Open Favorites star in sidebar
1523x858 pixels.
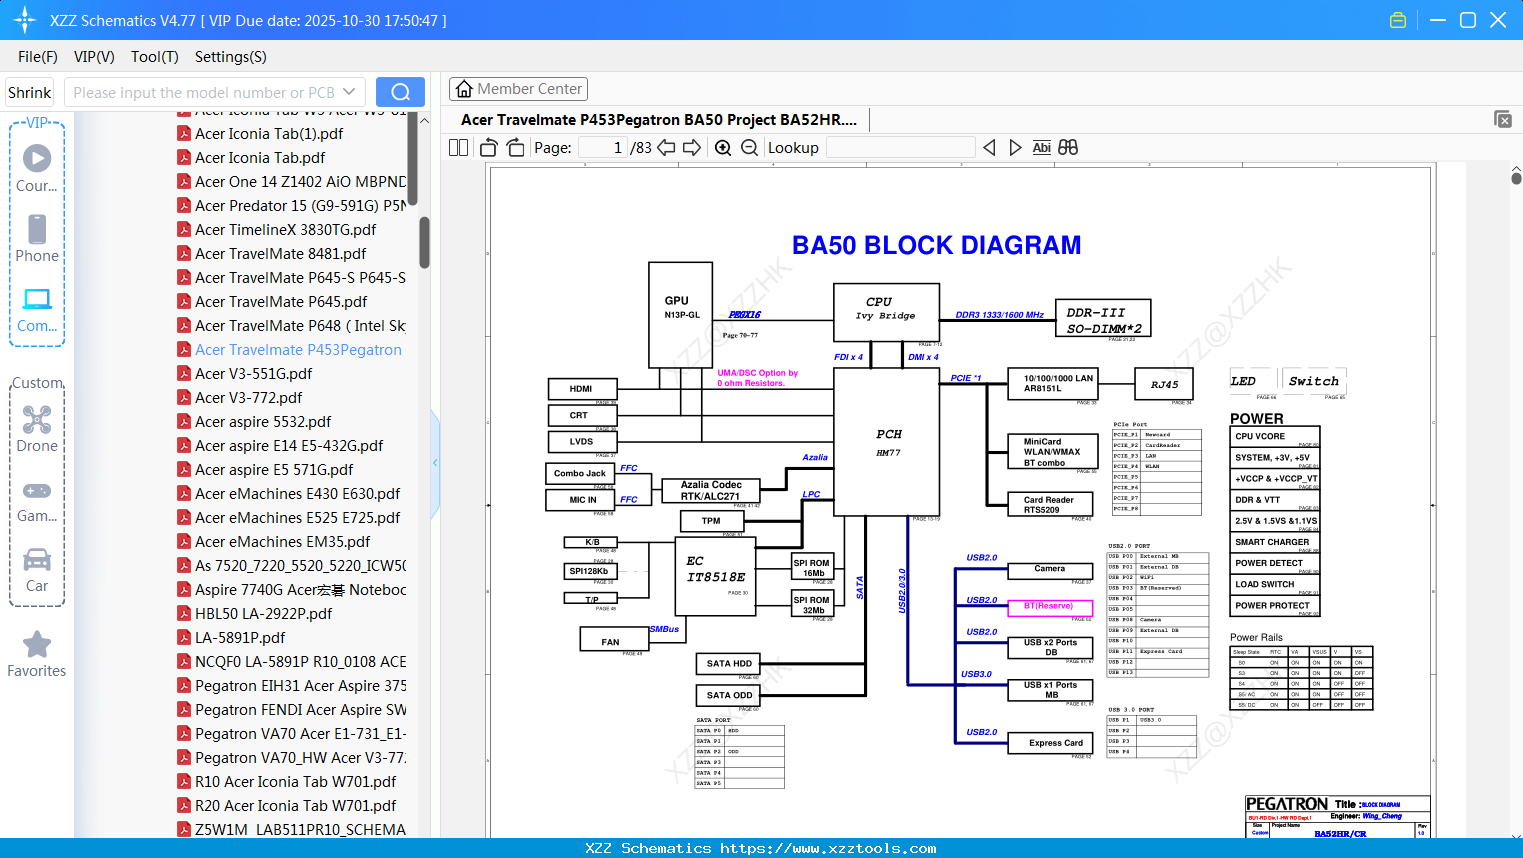pos(37,654)
